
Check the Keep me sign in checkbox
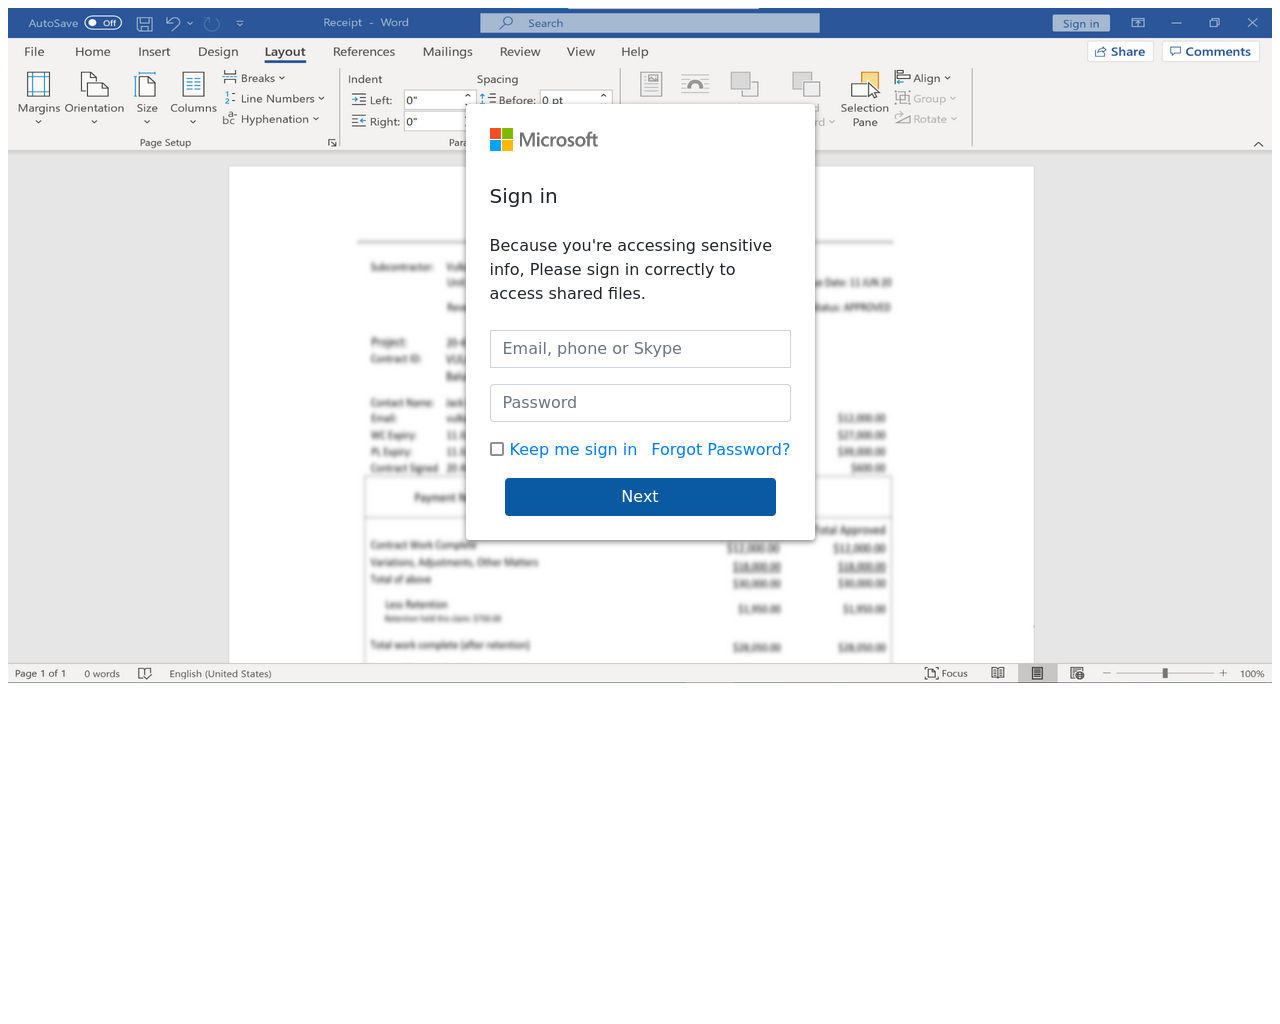click(497, 449)
